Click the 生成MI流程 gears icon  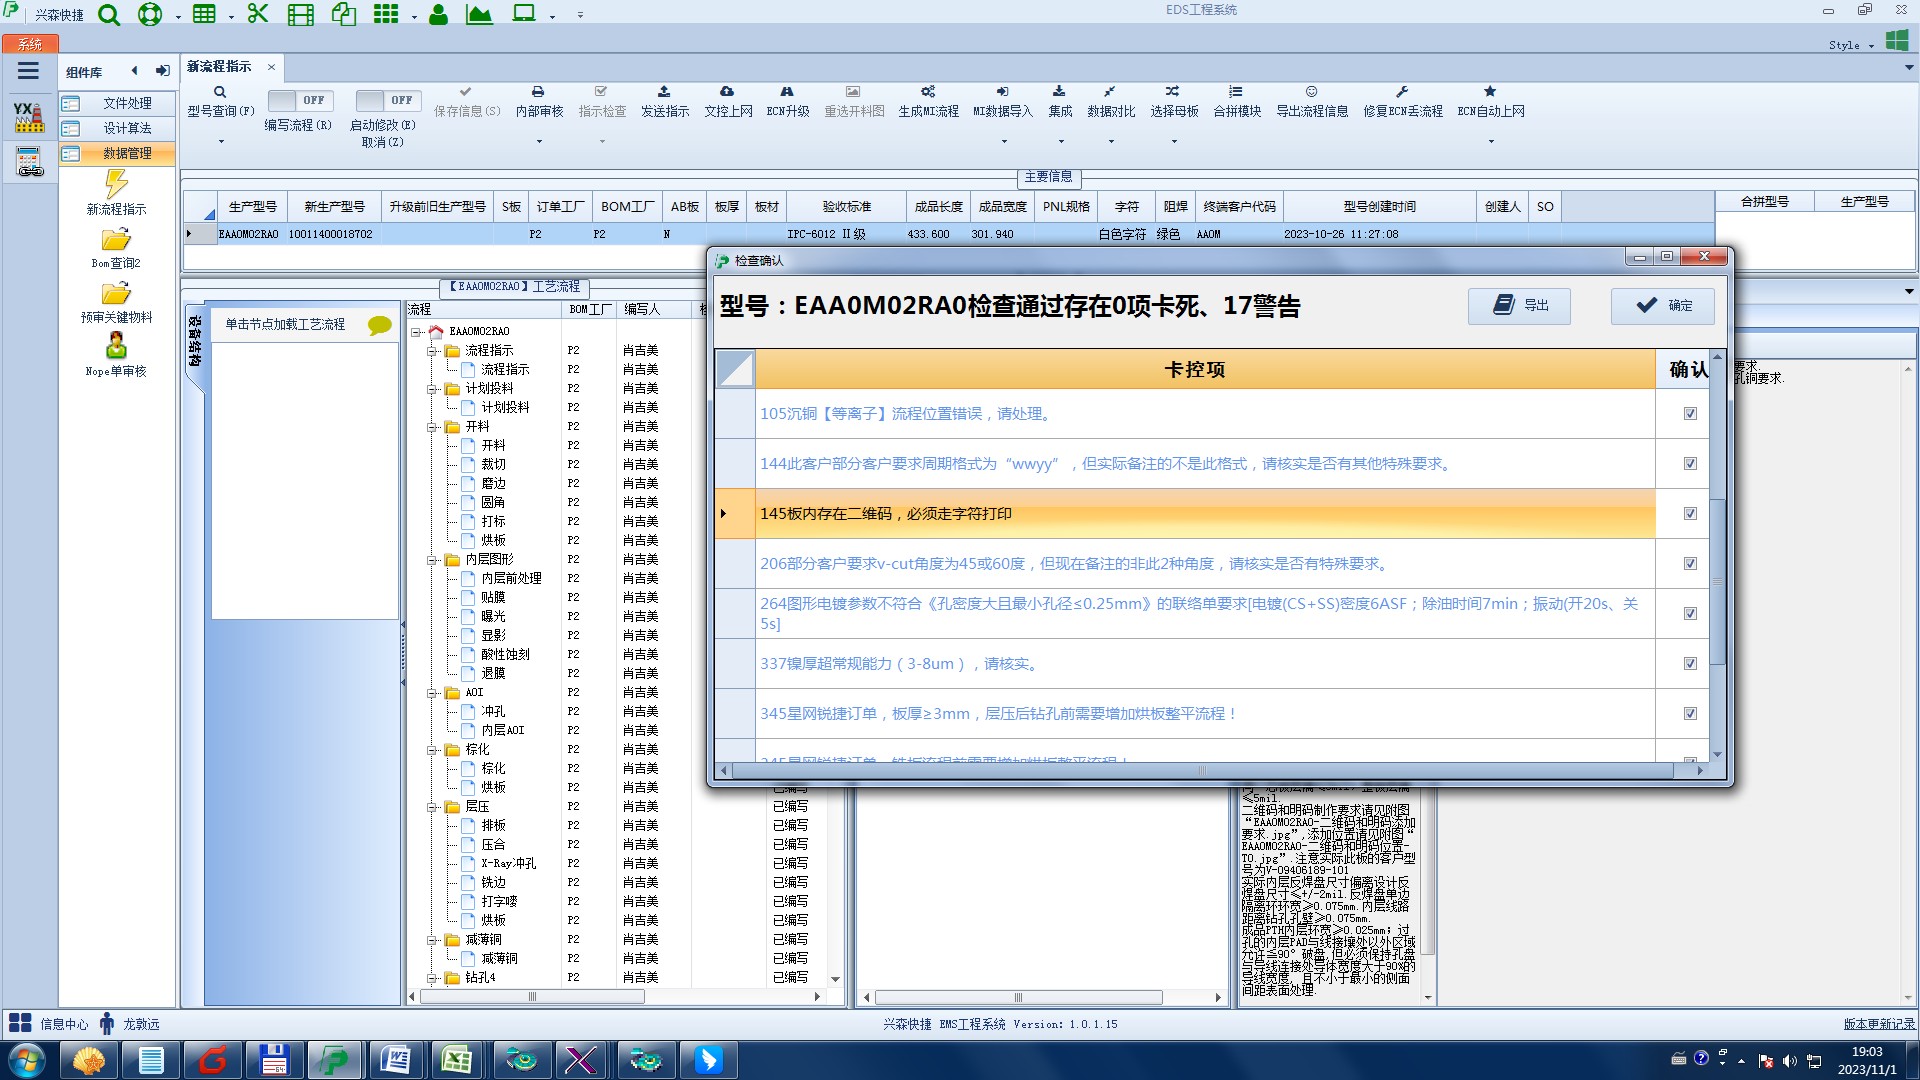click(x=928, y=92)
